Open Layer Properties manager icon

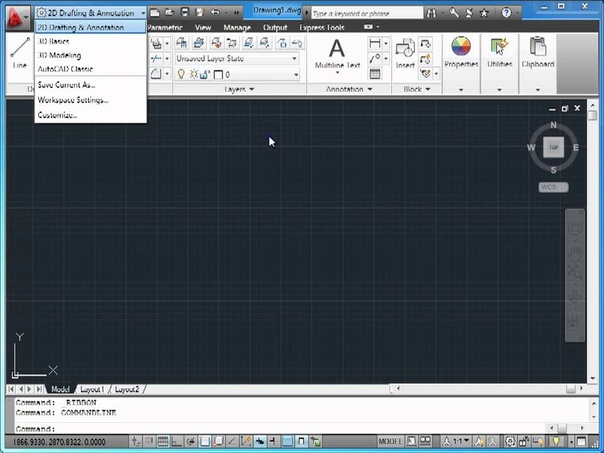[181, 43]
